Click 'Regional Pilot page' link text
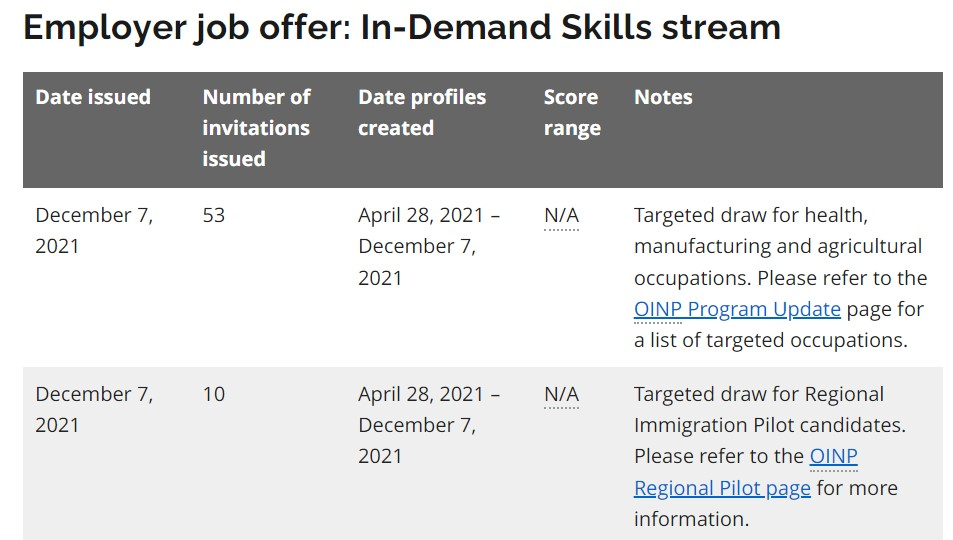This screenshot has width=953, height=540. coord(722,488)
